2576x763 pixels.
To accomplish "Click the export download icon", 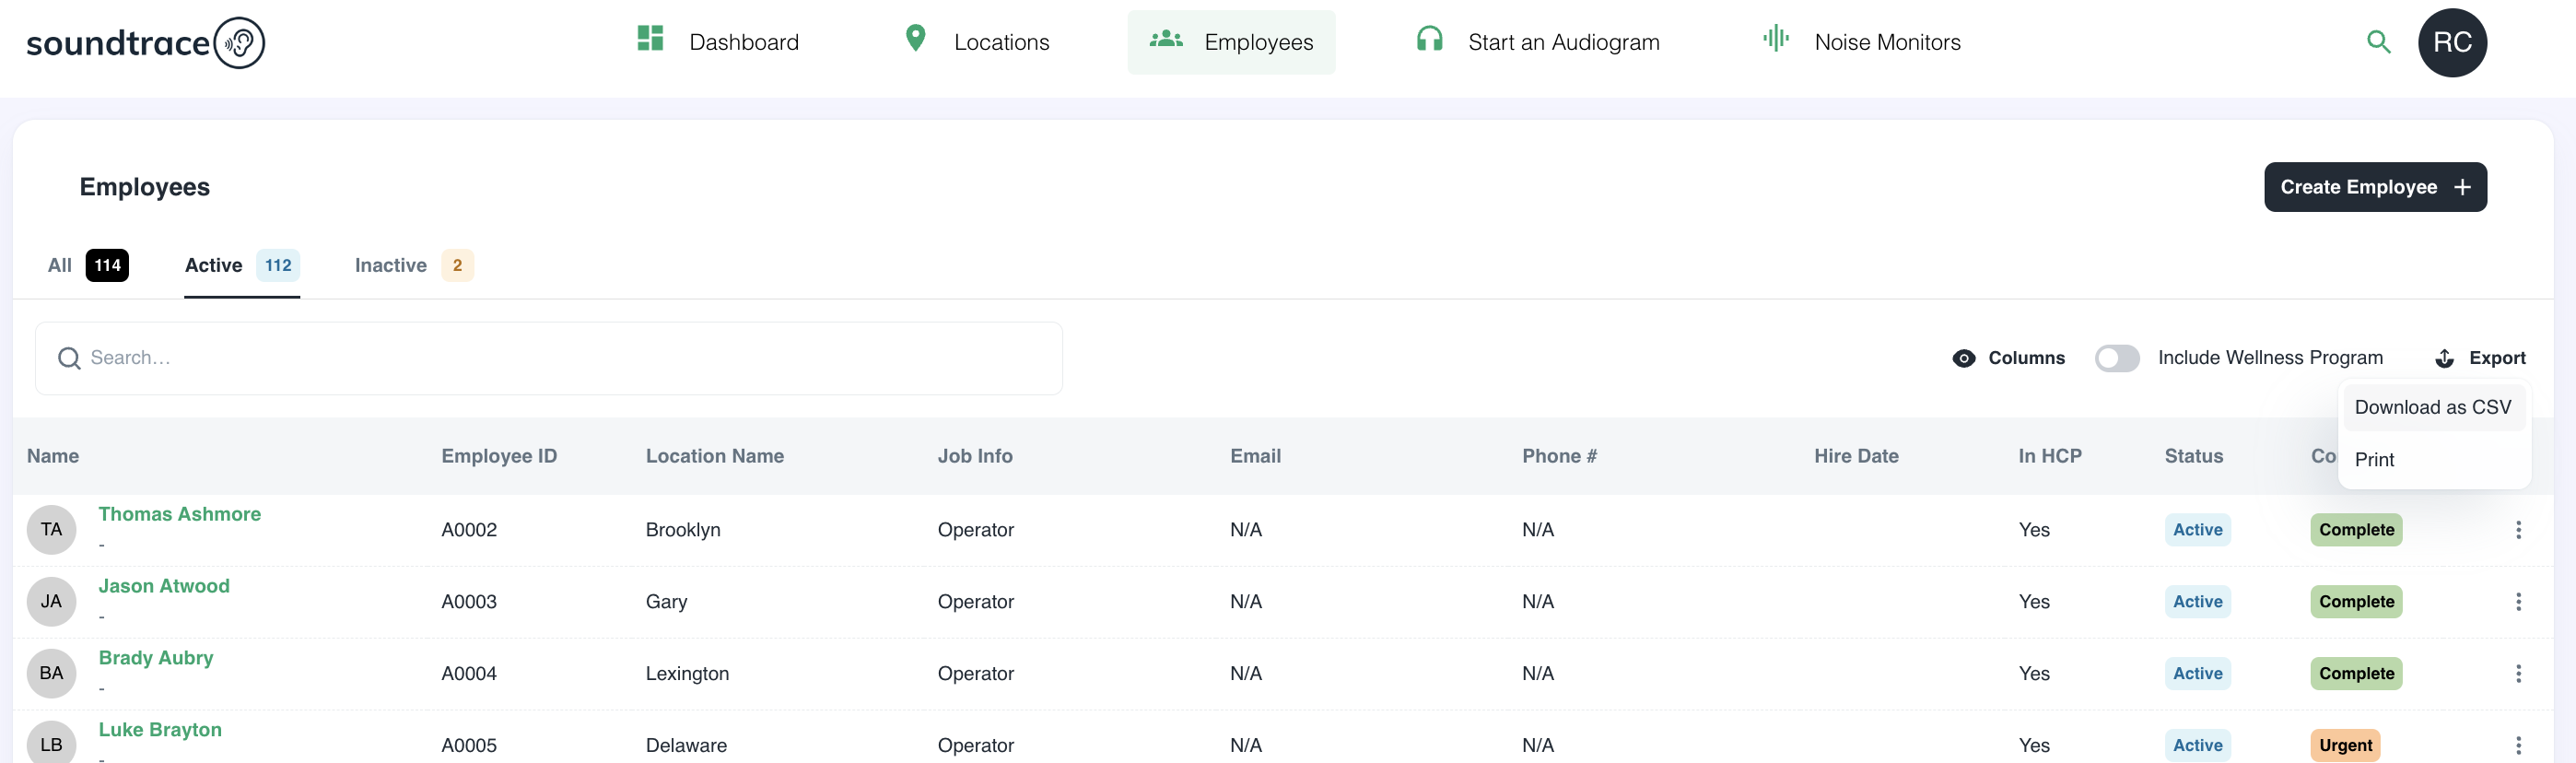I will click(x=2444, y=358).
